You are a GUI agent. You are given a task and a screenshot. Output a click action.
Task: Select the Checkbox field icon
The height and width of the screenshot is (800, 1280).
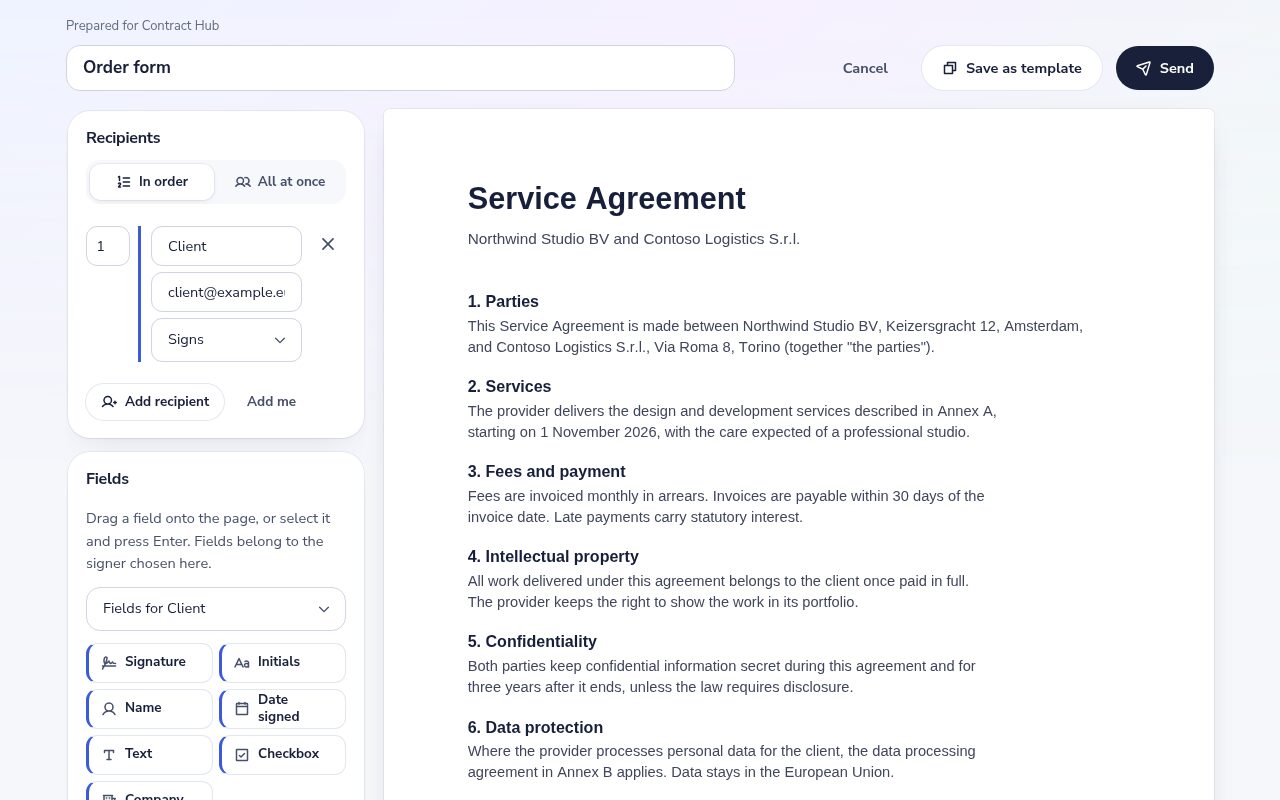coord(242,754)
